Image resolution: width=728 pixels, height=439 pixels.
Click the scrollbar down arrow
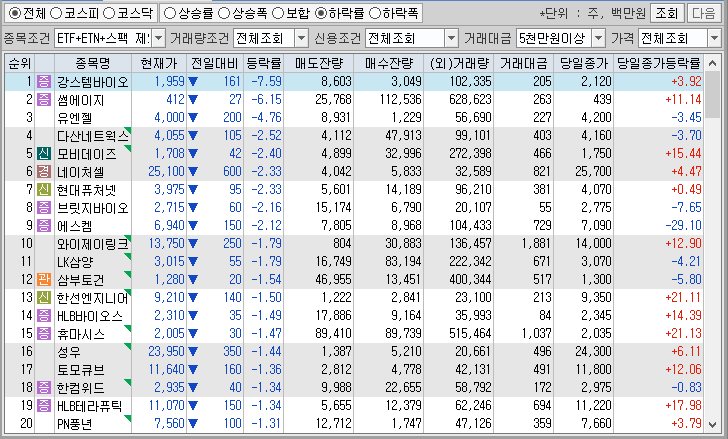click(712, 424)
